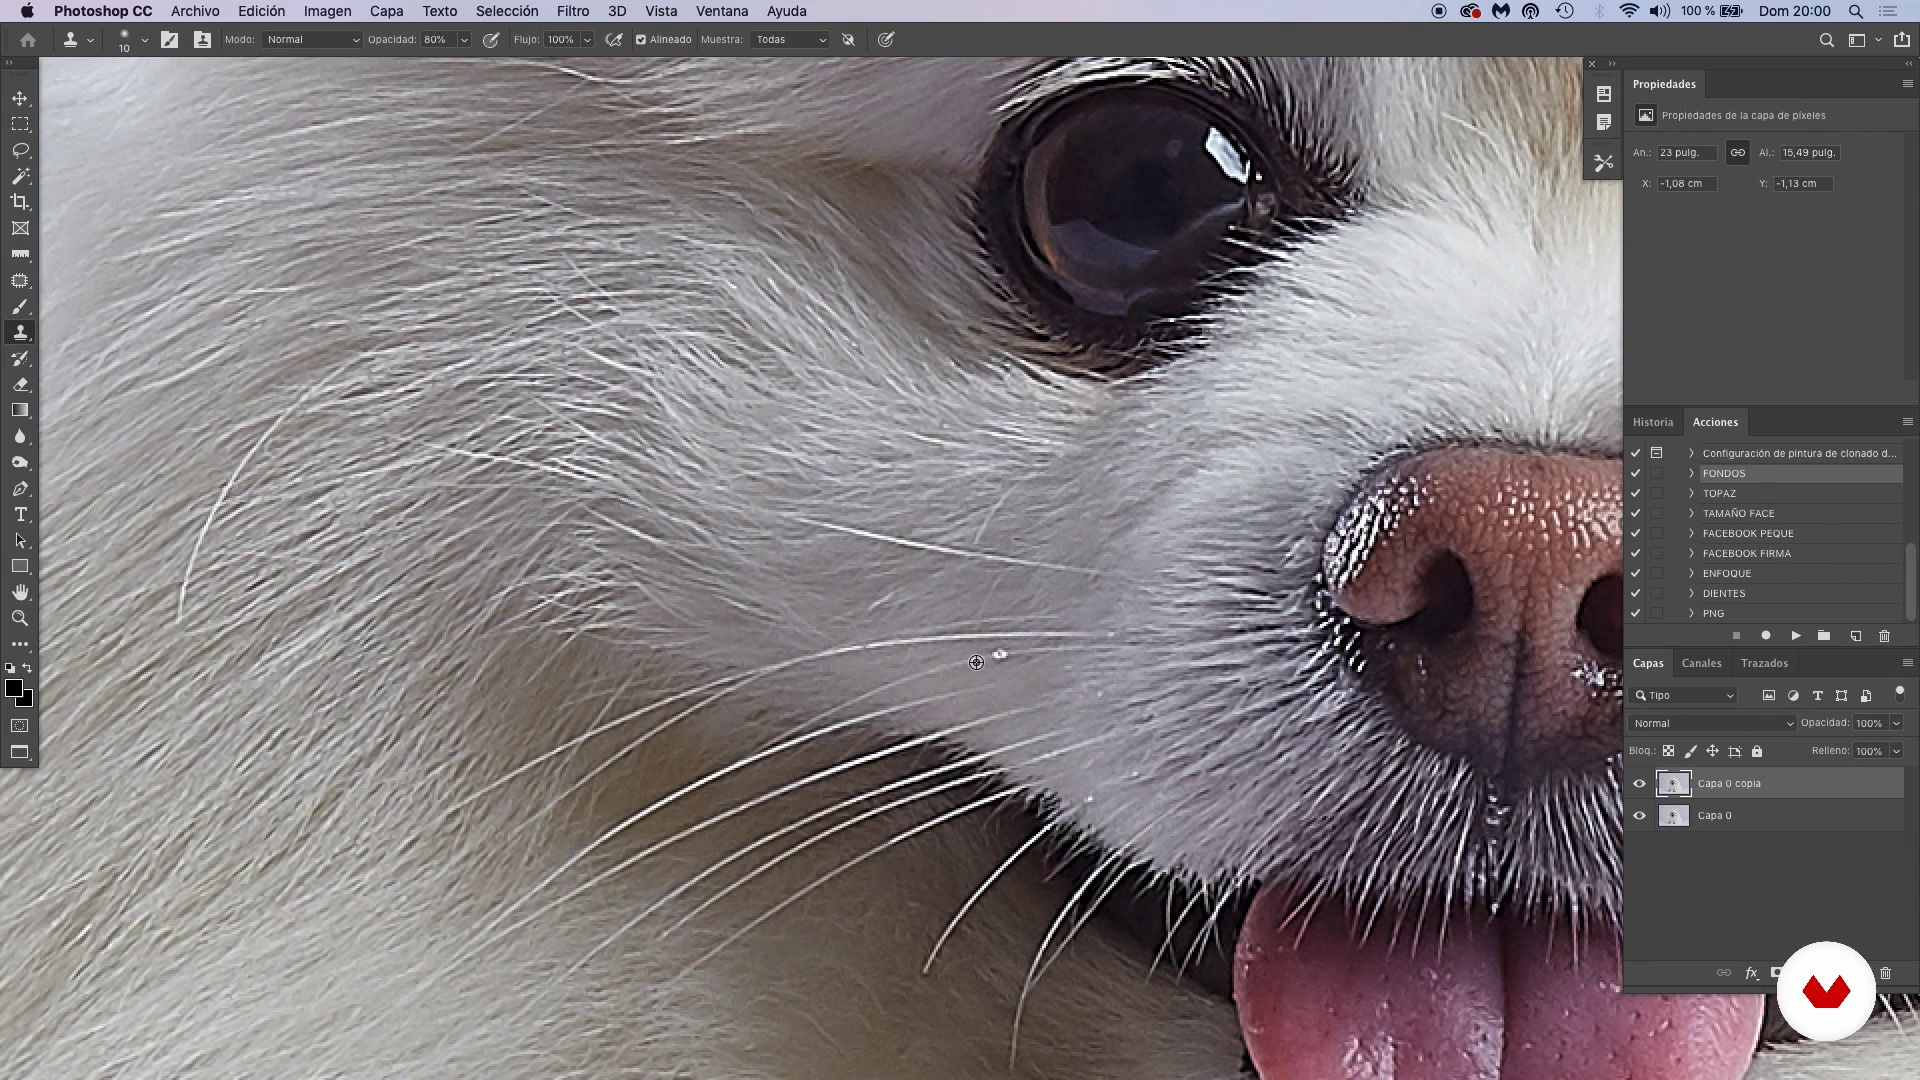1920x1080 pixels.
Task: Delete the selected action
Action: click(1885, 636)
